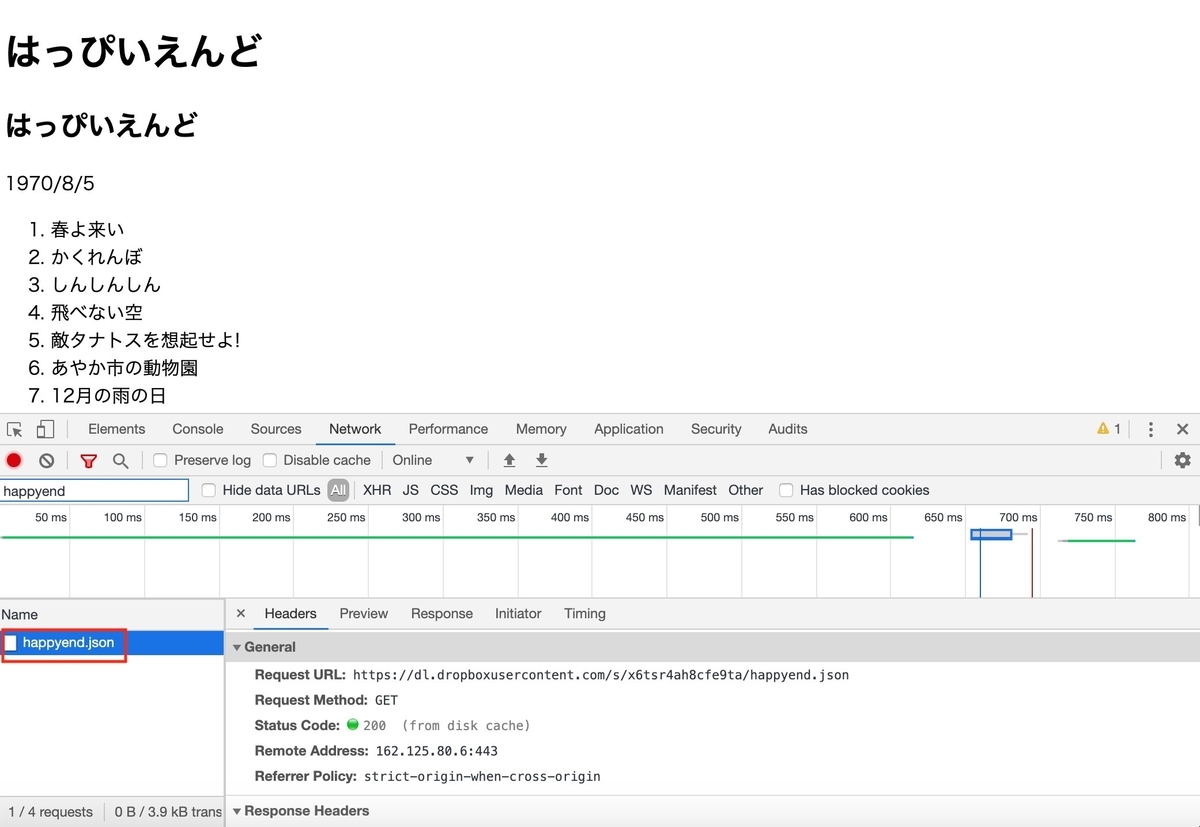Click the 400 ms timeline tick label
The width and height of the screenshot is (1200, 827).
pyautogui.click(x=569, y=517)
